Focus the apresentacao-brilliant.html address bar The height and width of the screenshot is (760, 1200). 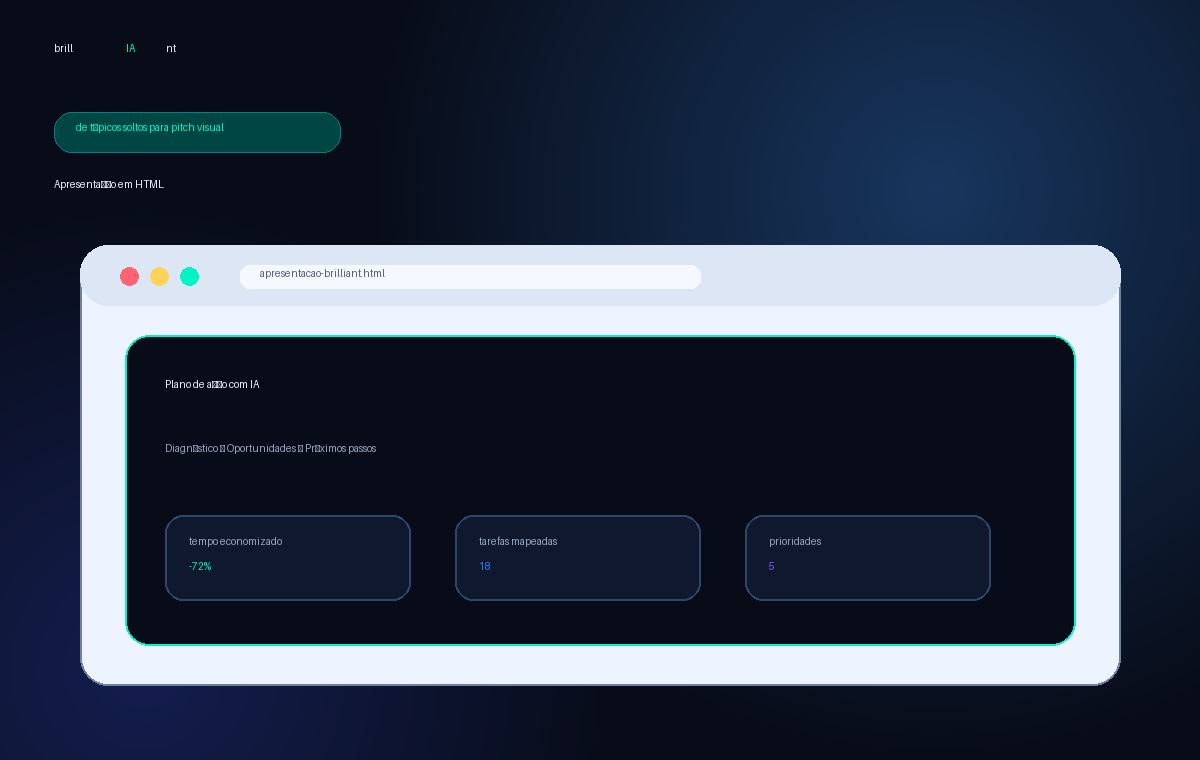tap(470, 277)
